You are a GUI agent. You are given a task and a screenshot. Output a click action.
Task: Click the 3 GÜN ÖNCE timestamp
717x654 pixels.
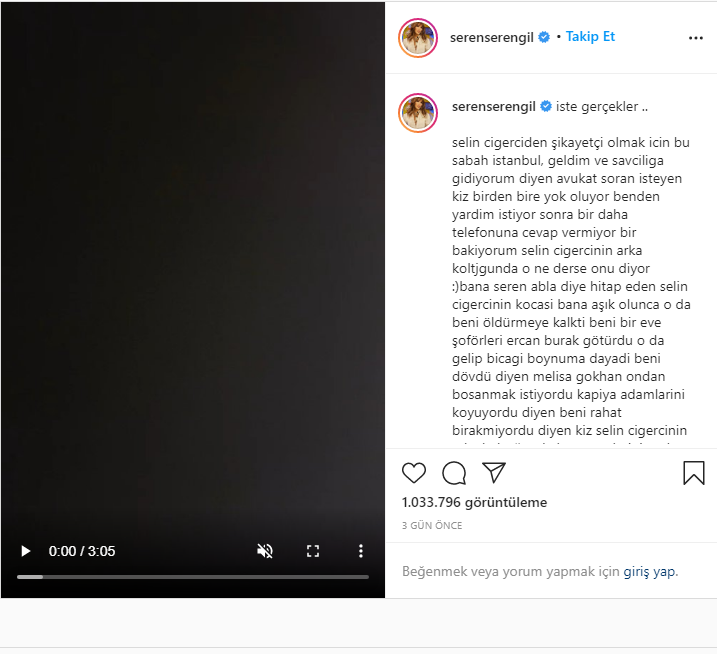click(432, 525)
